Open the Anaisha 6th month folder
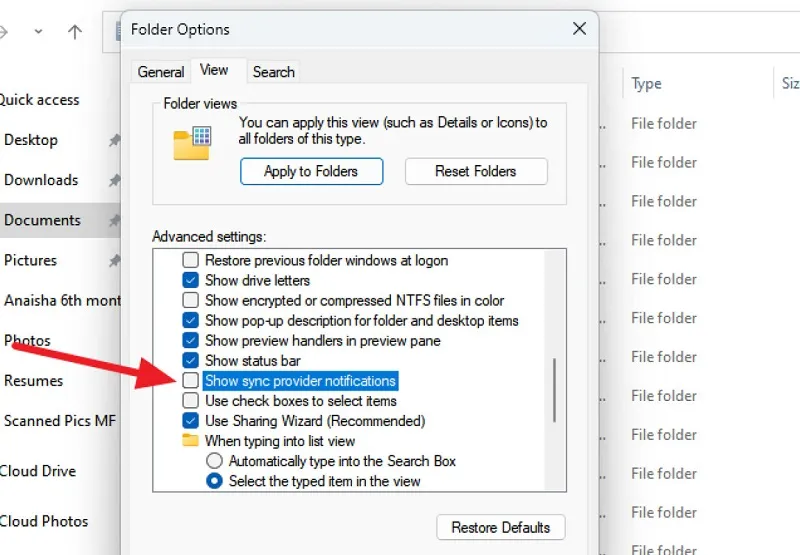The image size is (800, 555). (62, 300)
